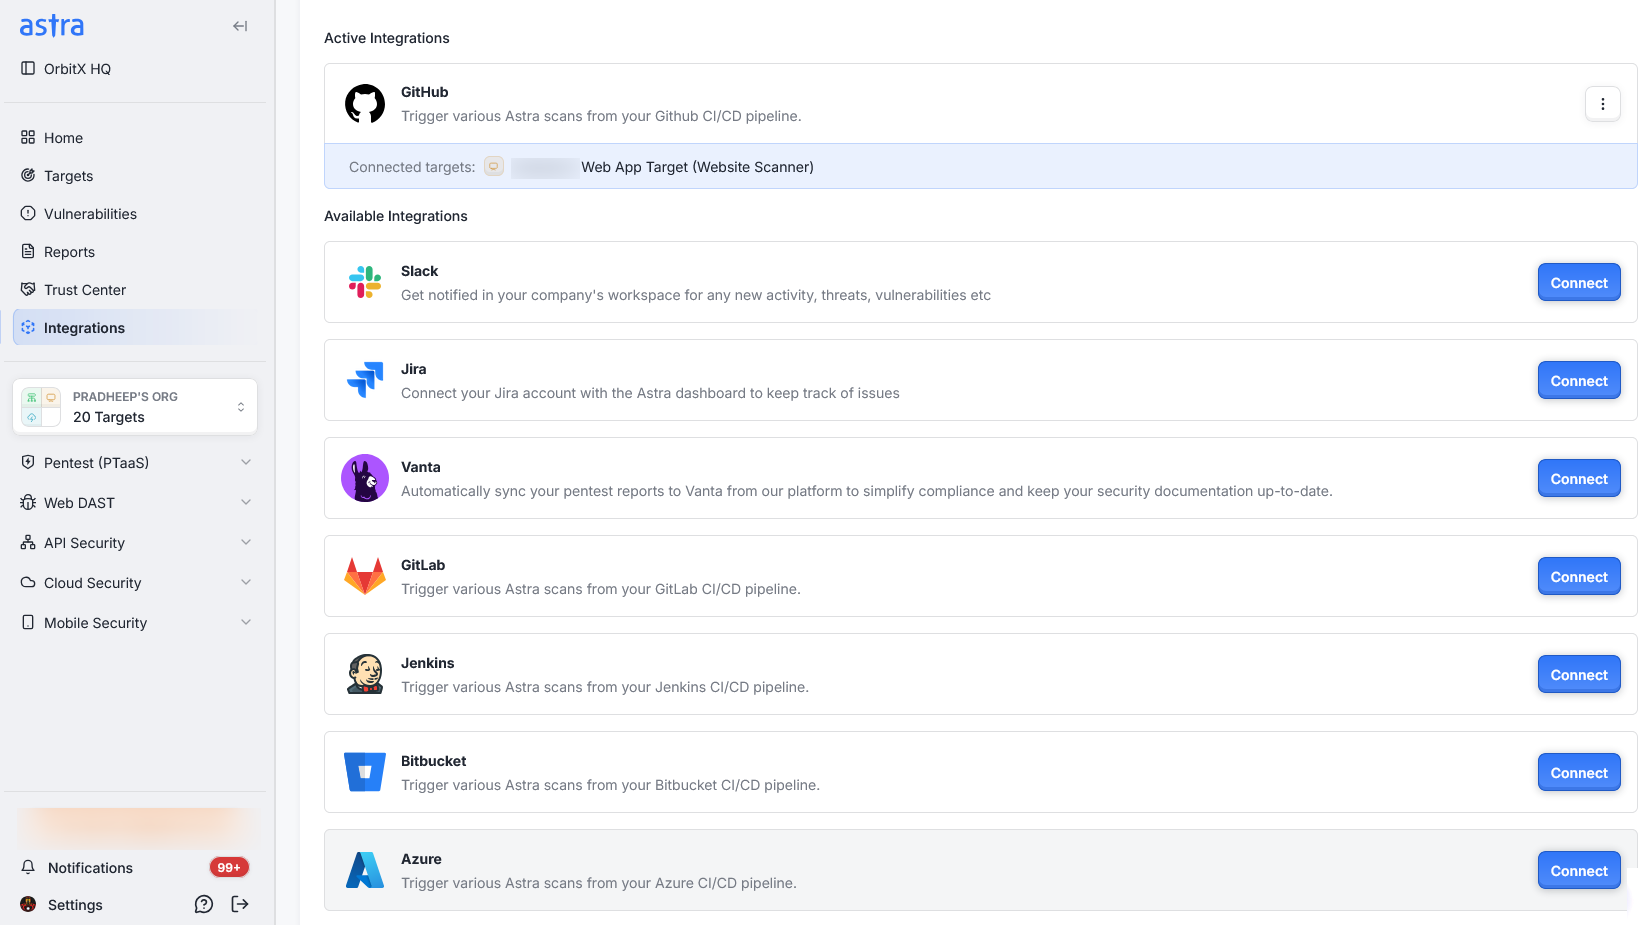Viewport: 1642px width, 925px height.
Task: Click the Available Integrations heading
Action: (x=396, y=216)
